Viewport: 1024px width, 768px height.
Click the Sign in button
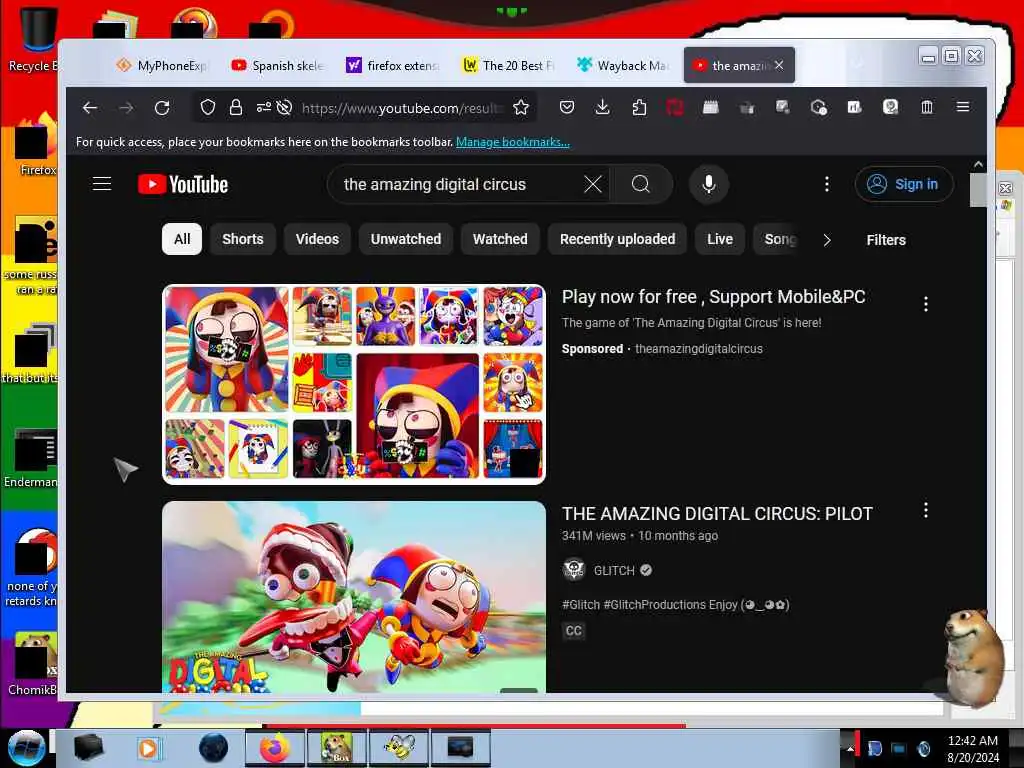click(x=904, y=184)
